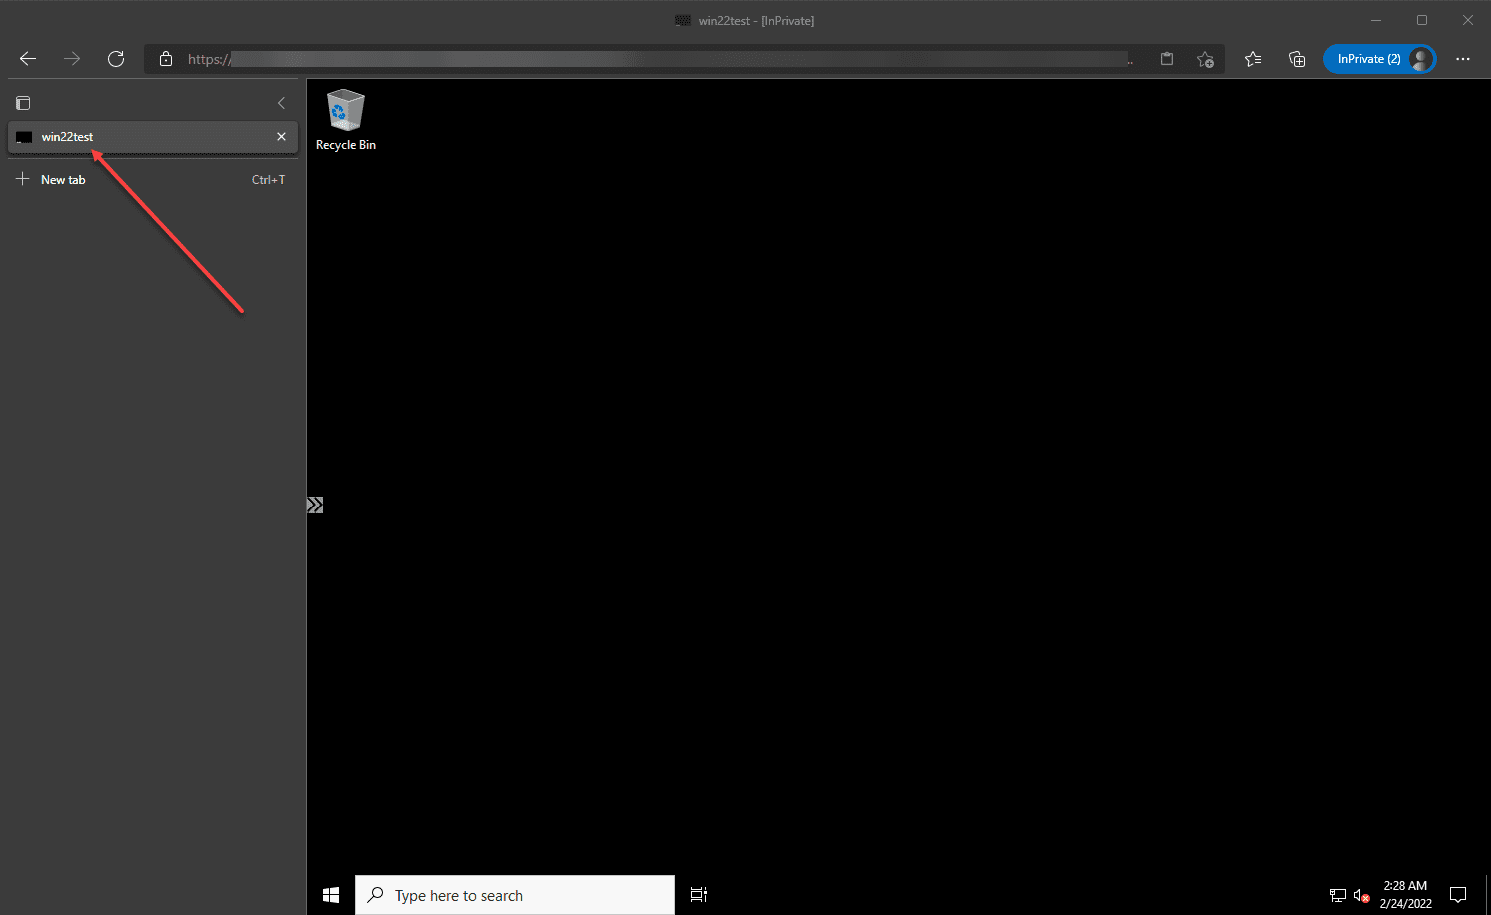The height and width of the screenshot is (915, 1491).
Task: Open the notification center icon
Action: pyautogui.click(x=1458, y=895)
